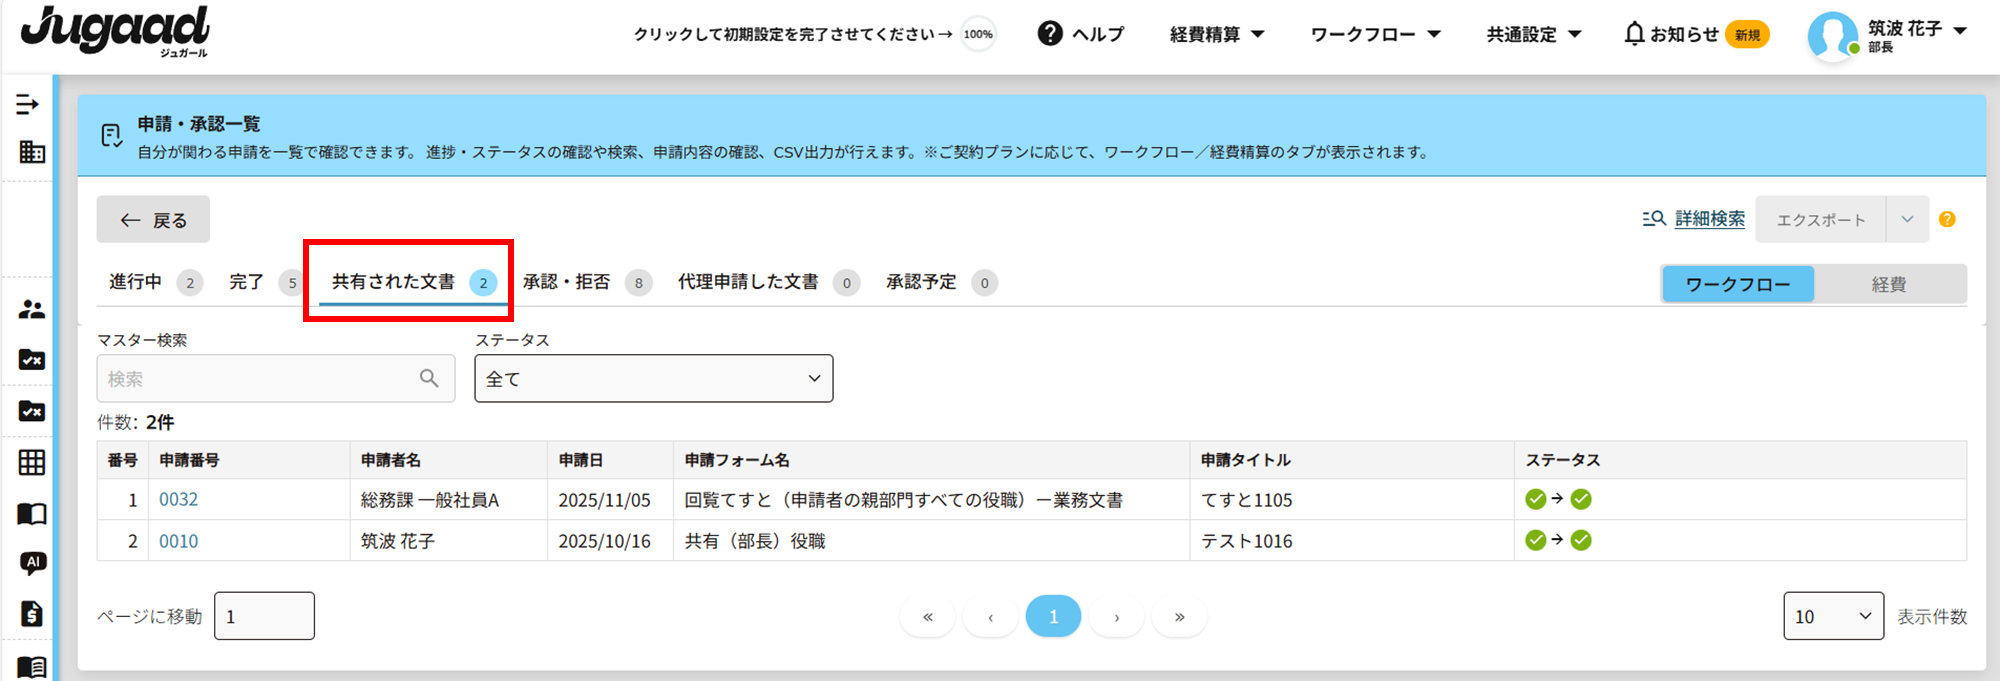Click the orange help question icon
The height and width of the screenshot is (681, 2000).
pyautogui.click(x=1946, y=219)
